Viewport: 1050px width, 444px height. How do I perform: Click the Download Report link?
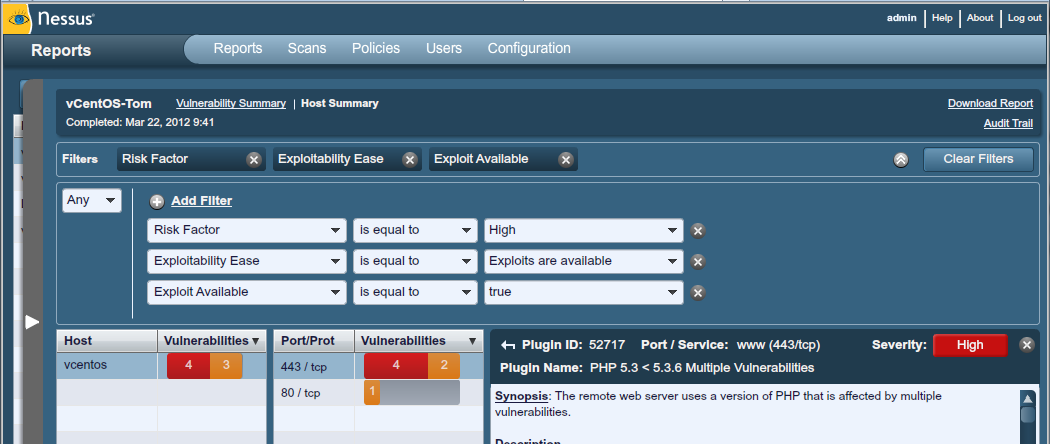tap(990, 104)
